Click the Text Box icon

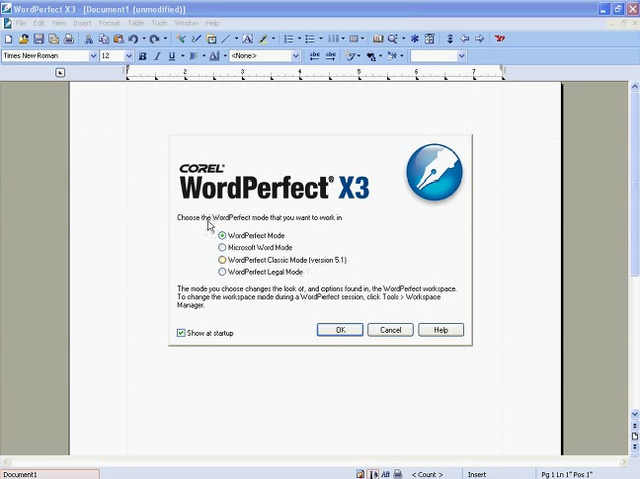248,39
